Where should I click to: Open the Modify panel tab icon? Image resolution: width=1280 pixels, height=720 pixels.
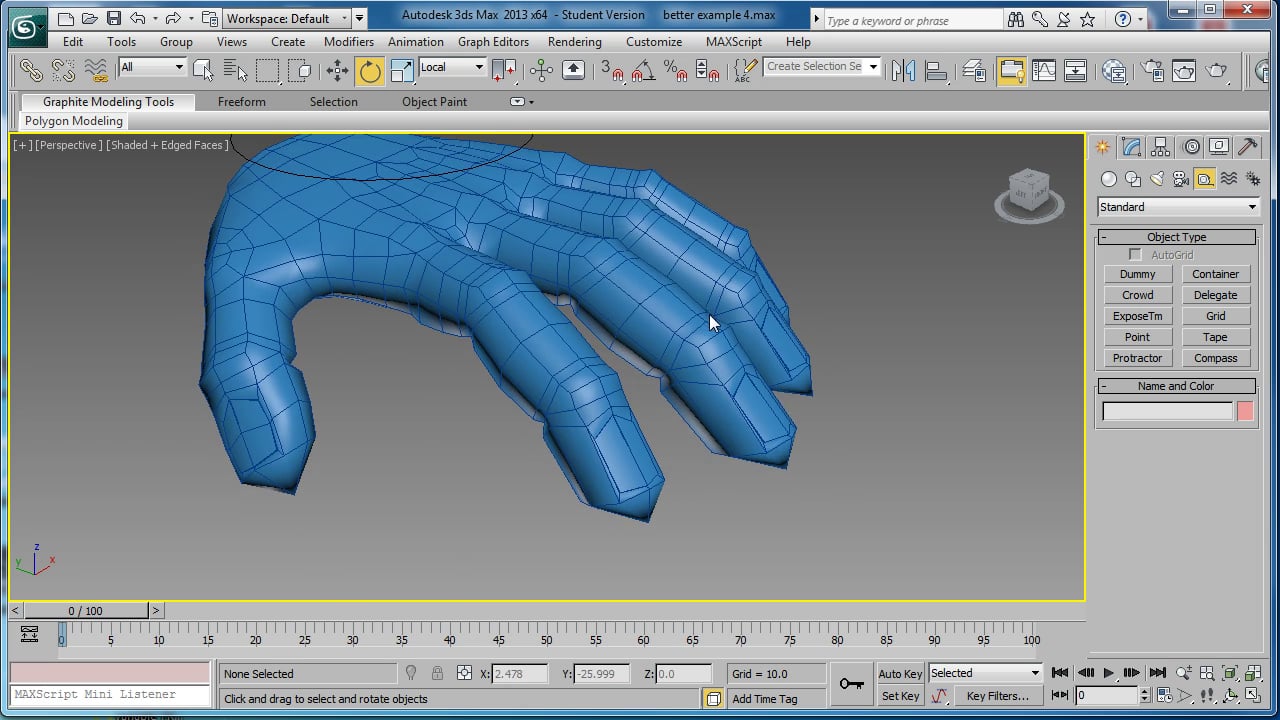[1131, 147]
